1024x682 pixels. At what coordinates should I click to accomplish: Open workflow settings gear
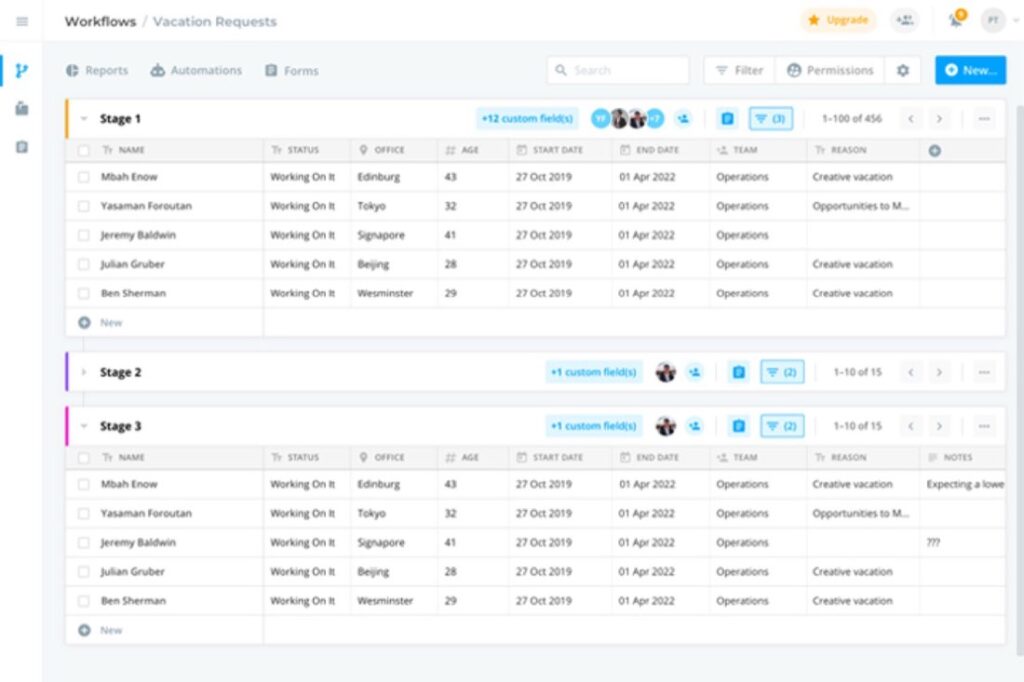(x=903, y=71)
